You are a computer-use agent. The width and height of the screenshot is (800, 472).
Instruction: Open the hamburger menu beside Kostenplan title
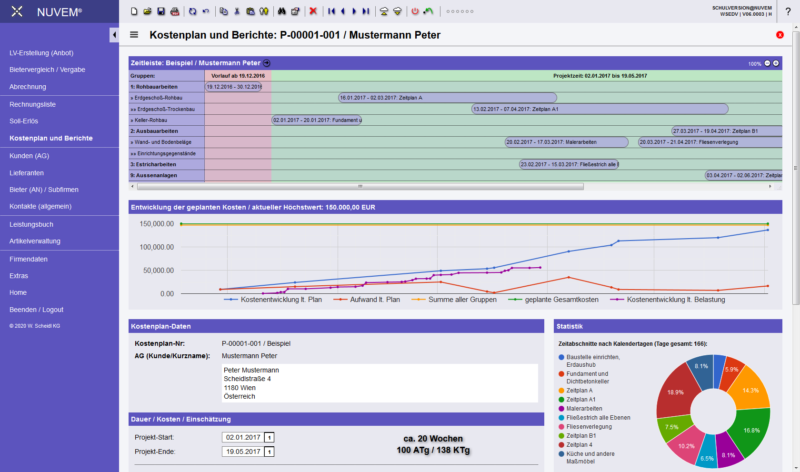point(134,35)
